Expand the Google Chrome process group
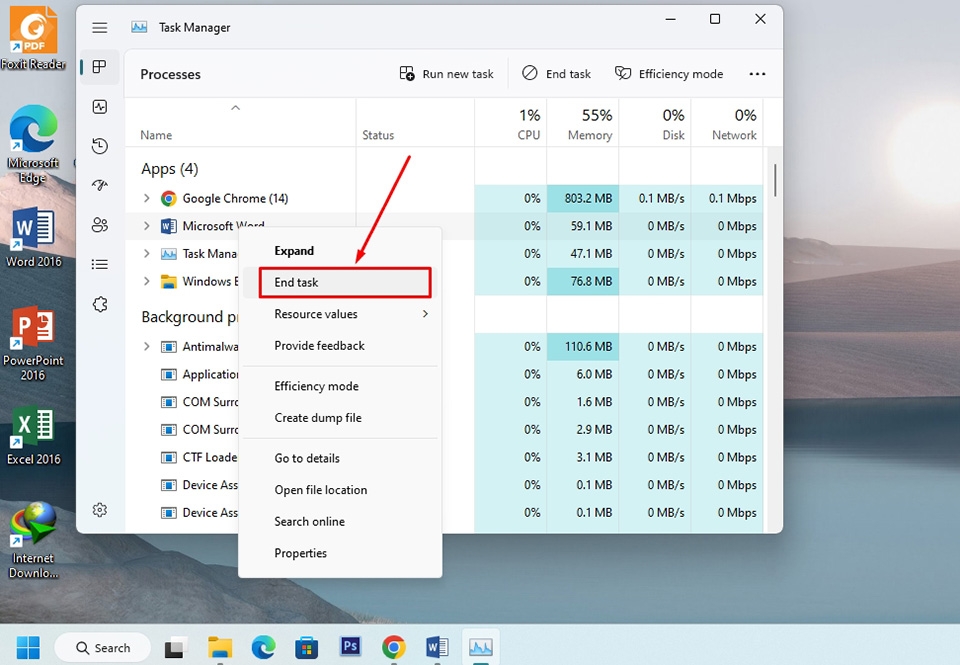This screenshot has width=960, height=665. 146,198
